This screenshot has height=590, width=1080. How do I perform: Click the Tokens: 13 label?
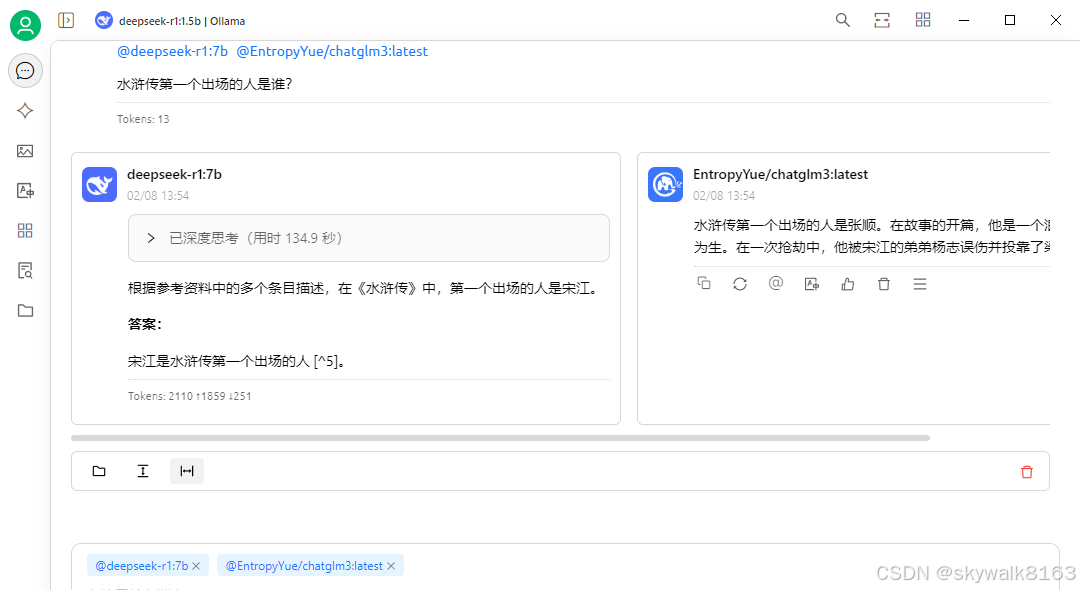click(143, 119)
